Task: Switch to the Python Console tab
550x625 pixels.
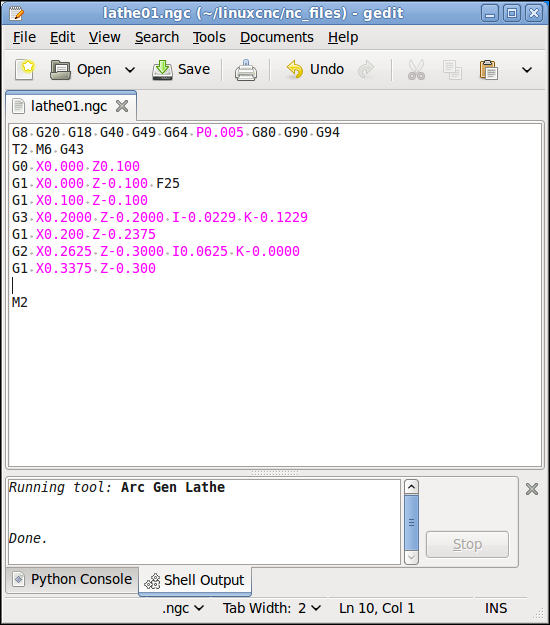Action: coord(72,579)
